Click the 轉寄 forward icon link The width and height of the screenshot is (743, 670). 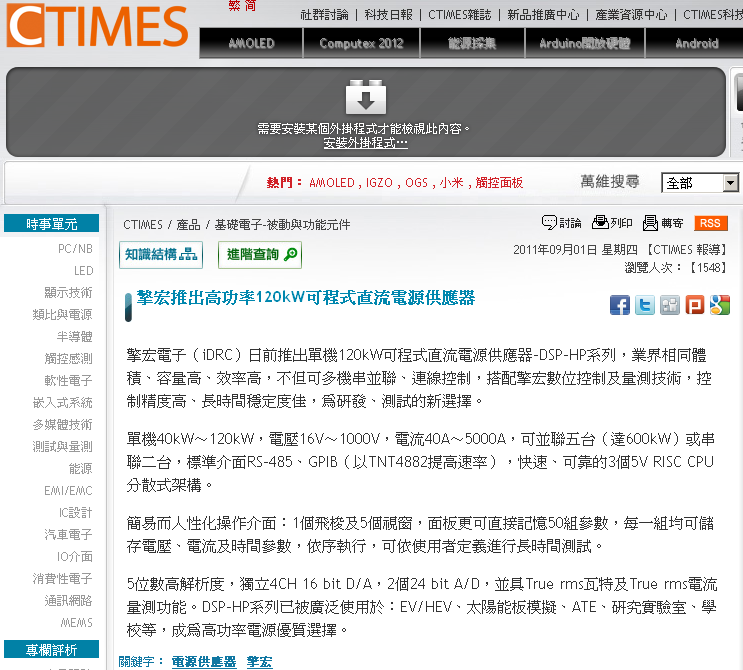click(x=663, y=223)
